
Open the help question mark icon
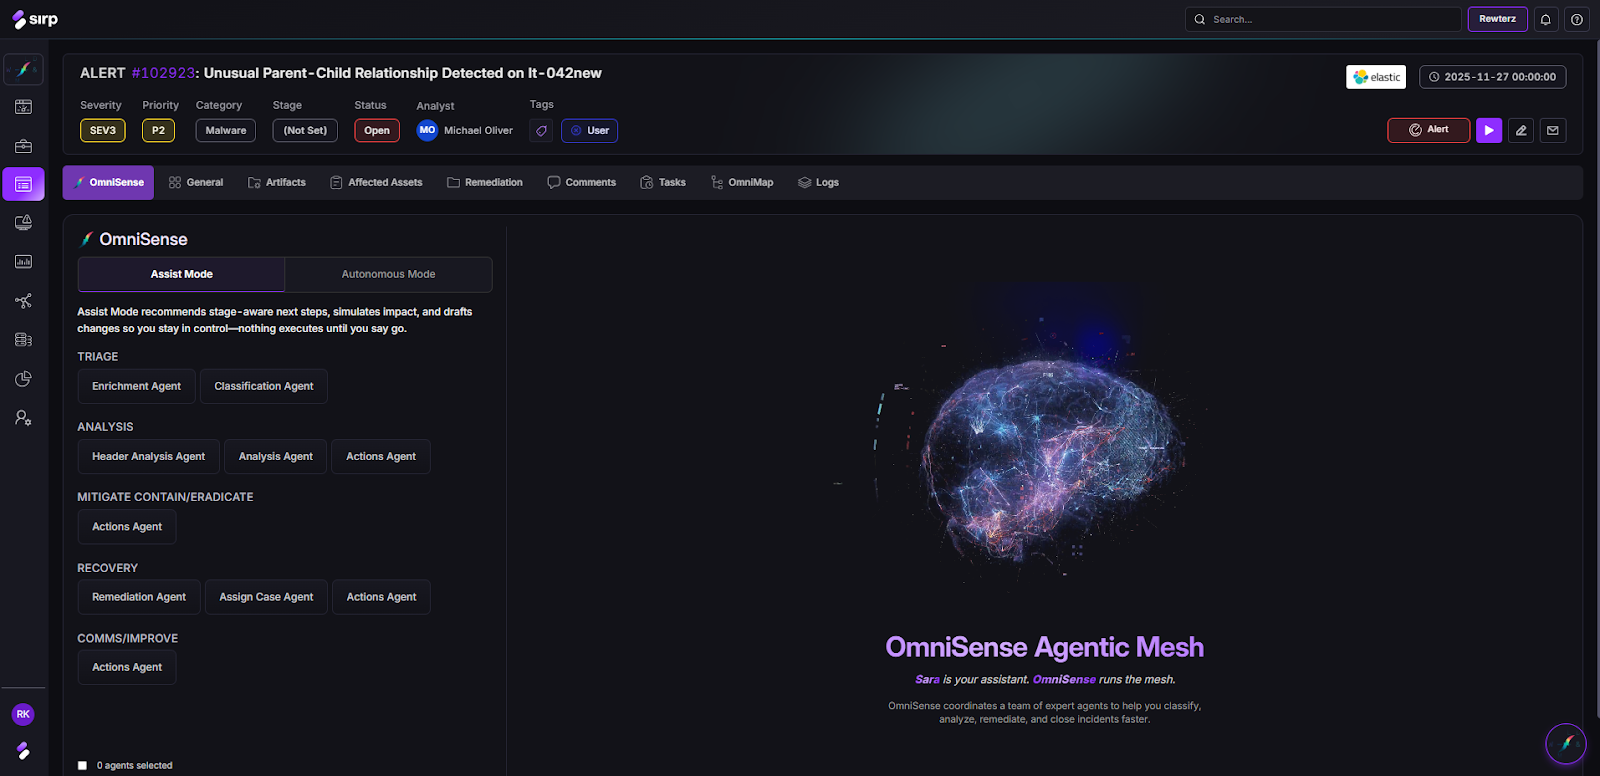point(1577,19)
